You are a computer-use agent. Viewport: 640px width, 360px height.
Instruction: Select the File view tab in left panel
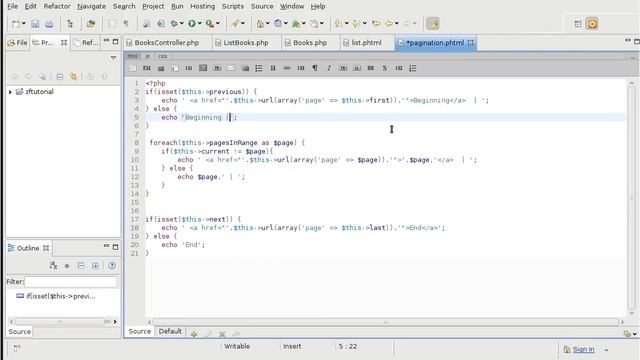[x=18, y=42]
